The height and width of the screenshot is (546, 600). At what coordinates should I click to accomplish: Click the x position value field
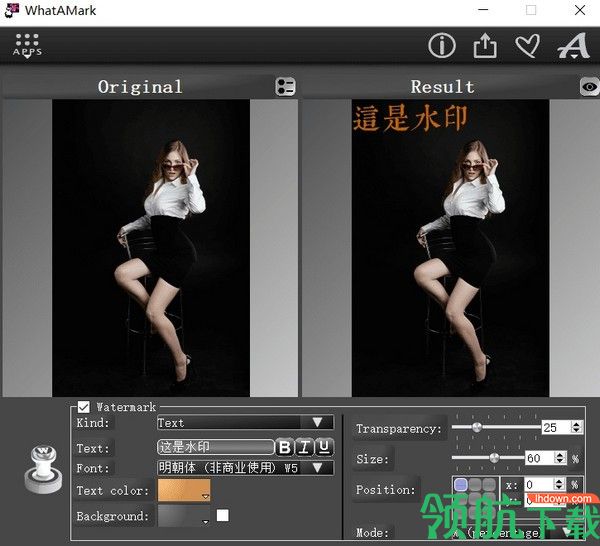click(x=539, y=484)
